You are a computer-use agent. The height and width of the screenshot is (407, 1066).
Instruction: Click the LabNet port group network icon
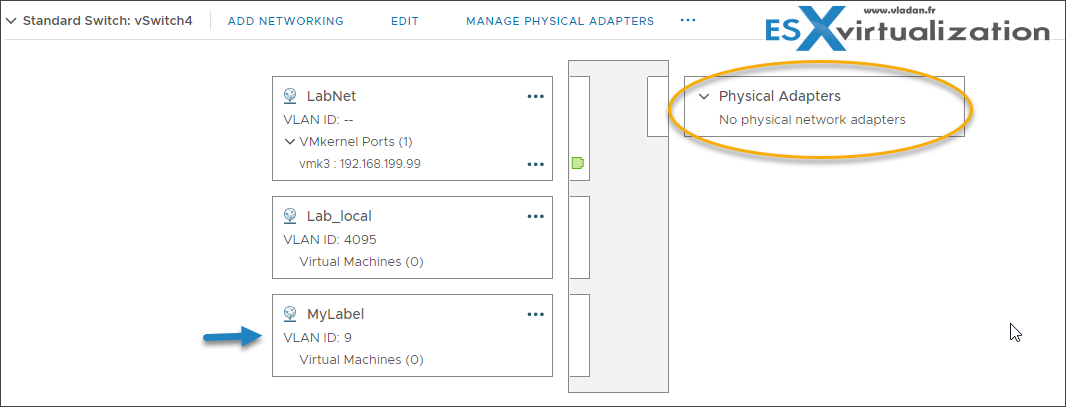coord(290,96)
